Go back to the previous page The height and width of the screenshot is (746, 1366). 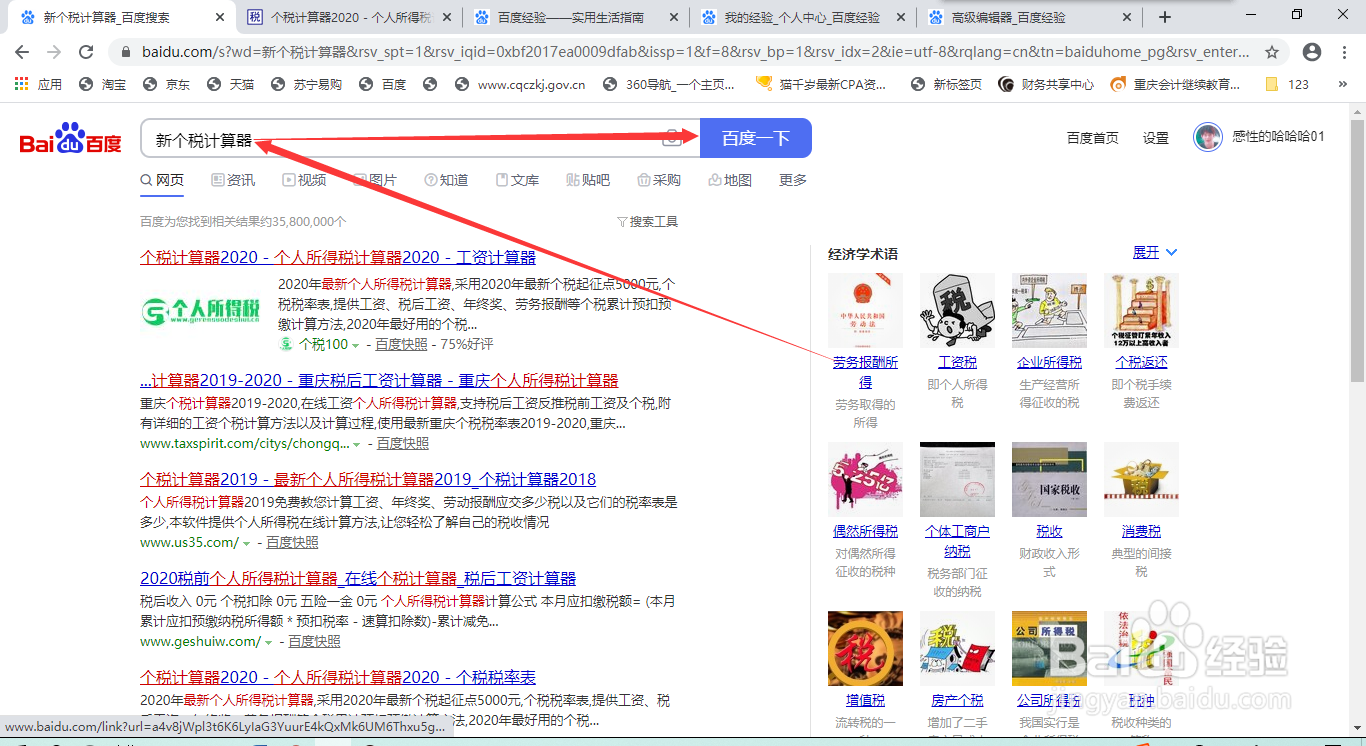22,52
